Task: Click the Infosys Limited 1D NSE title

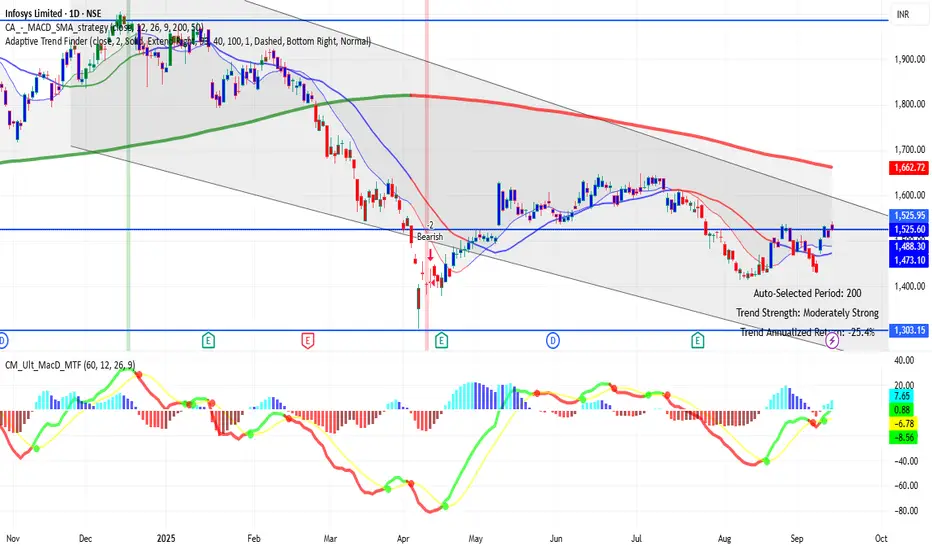Action: (x=53, y=13)
